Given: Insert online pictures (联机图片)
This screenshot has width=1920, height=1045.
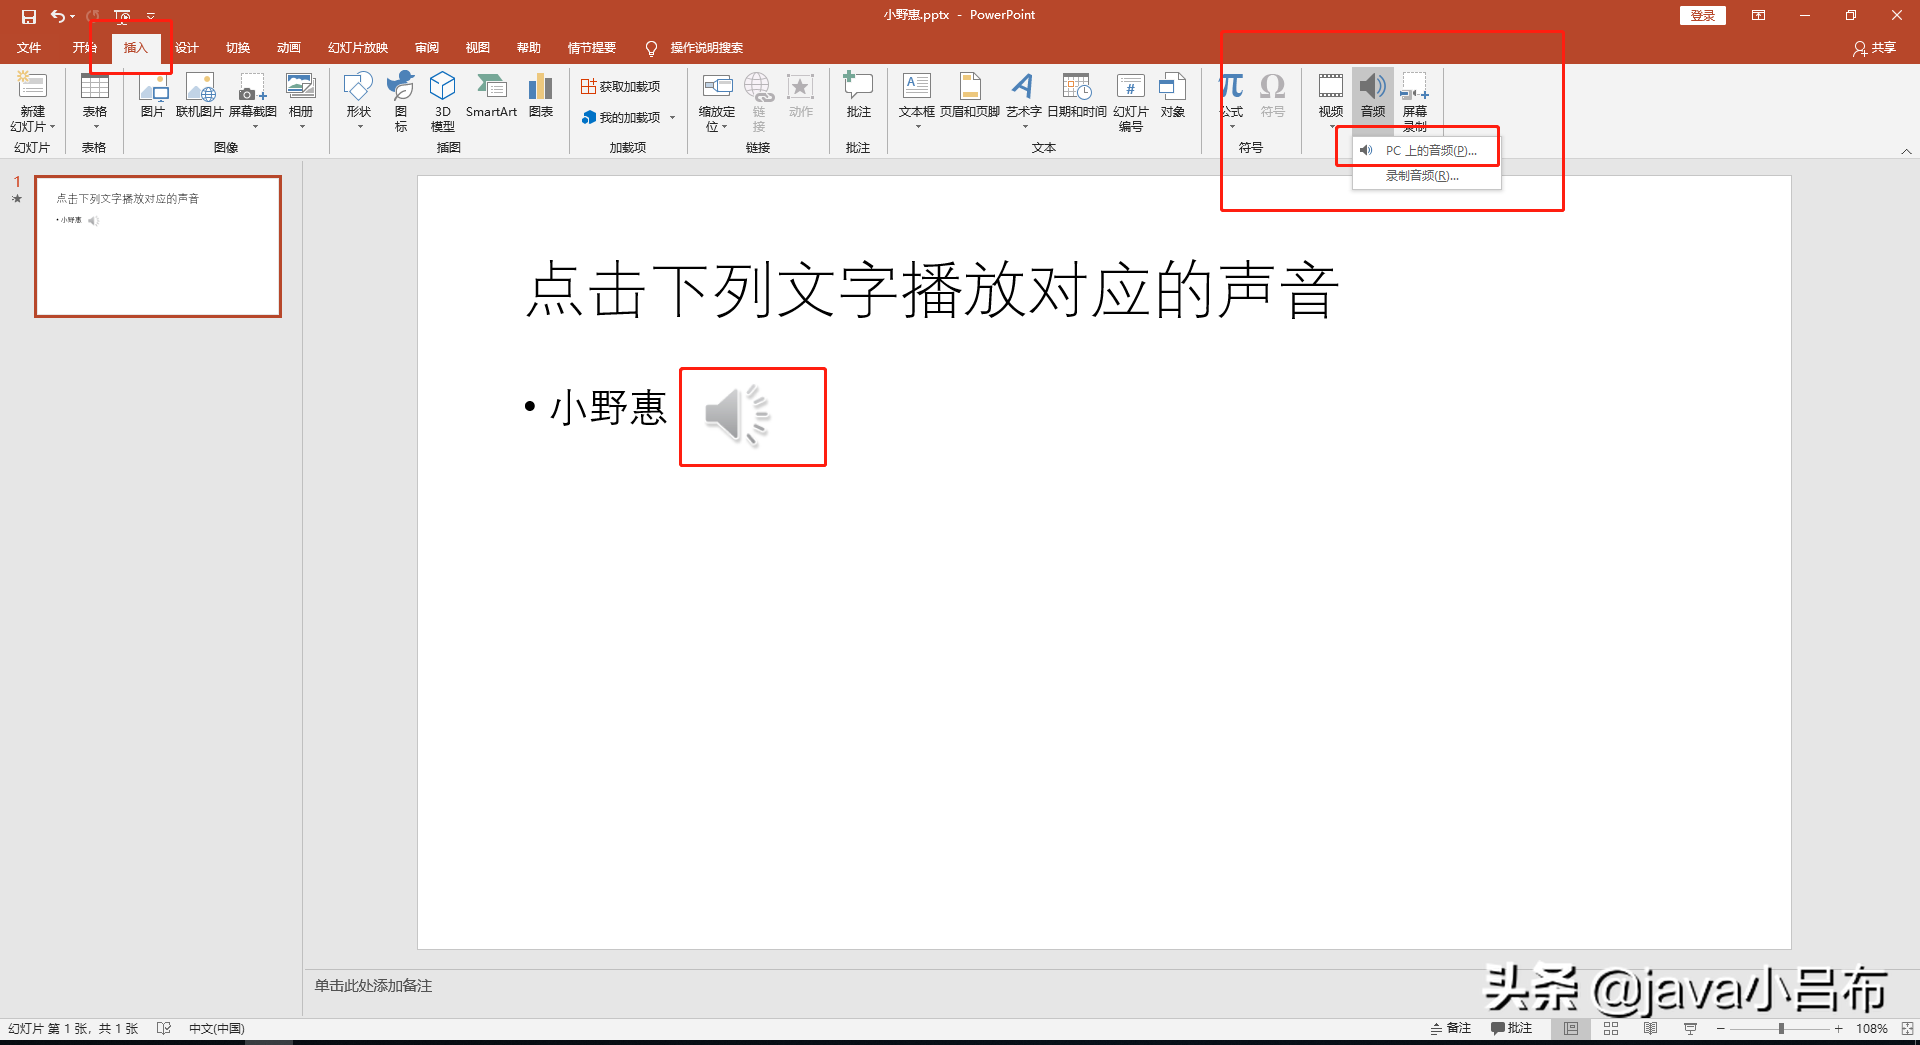Looking at the screenshot, I should 200,95.
